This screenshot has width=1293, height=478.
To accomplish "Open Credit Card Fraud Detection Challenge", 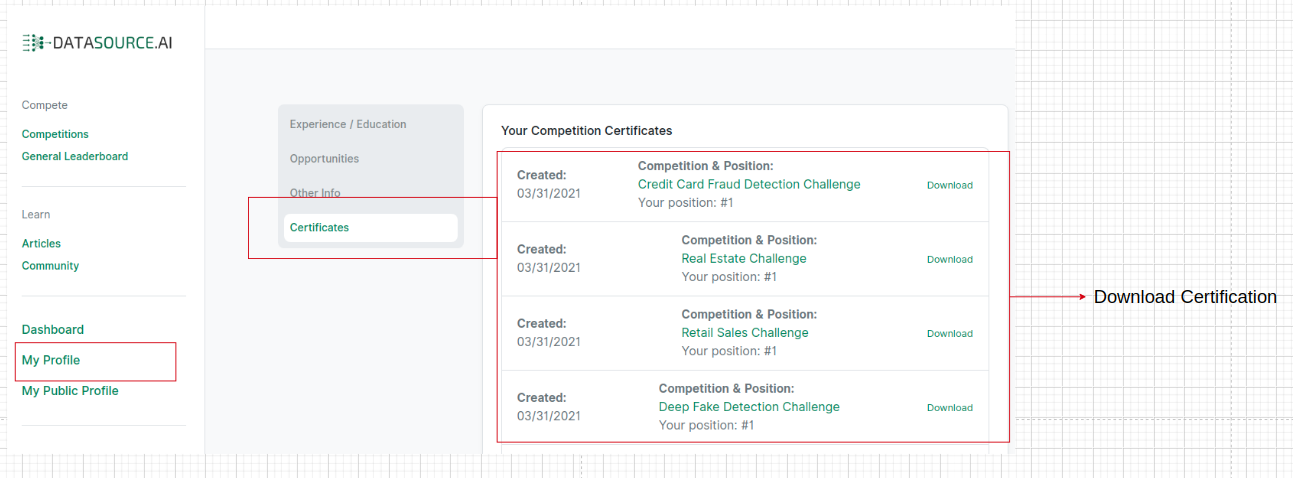I will tap(749, 184).
